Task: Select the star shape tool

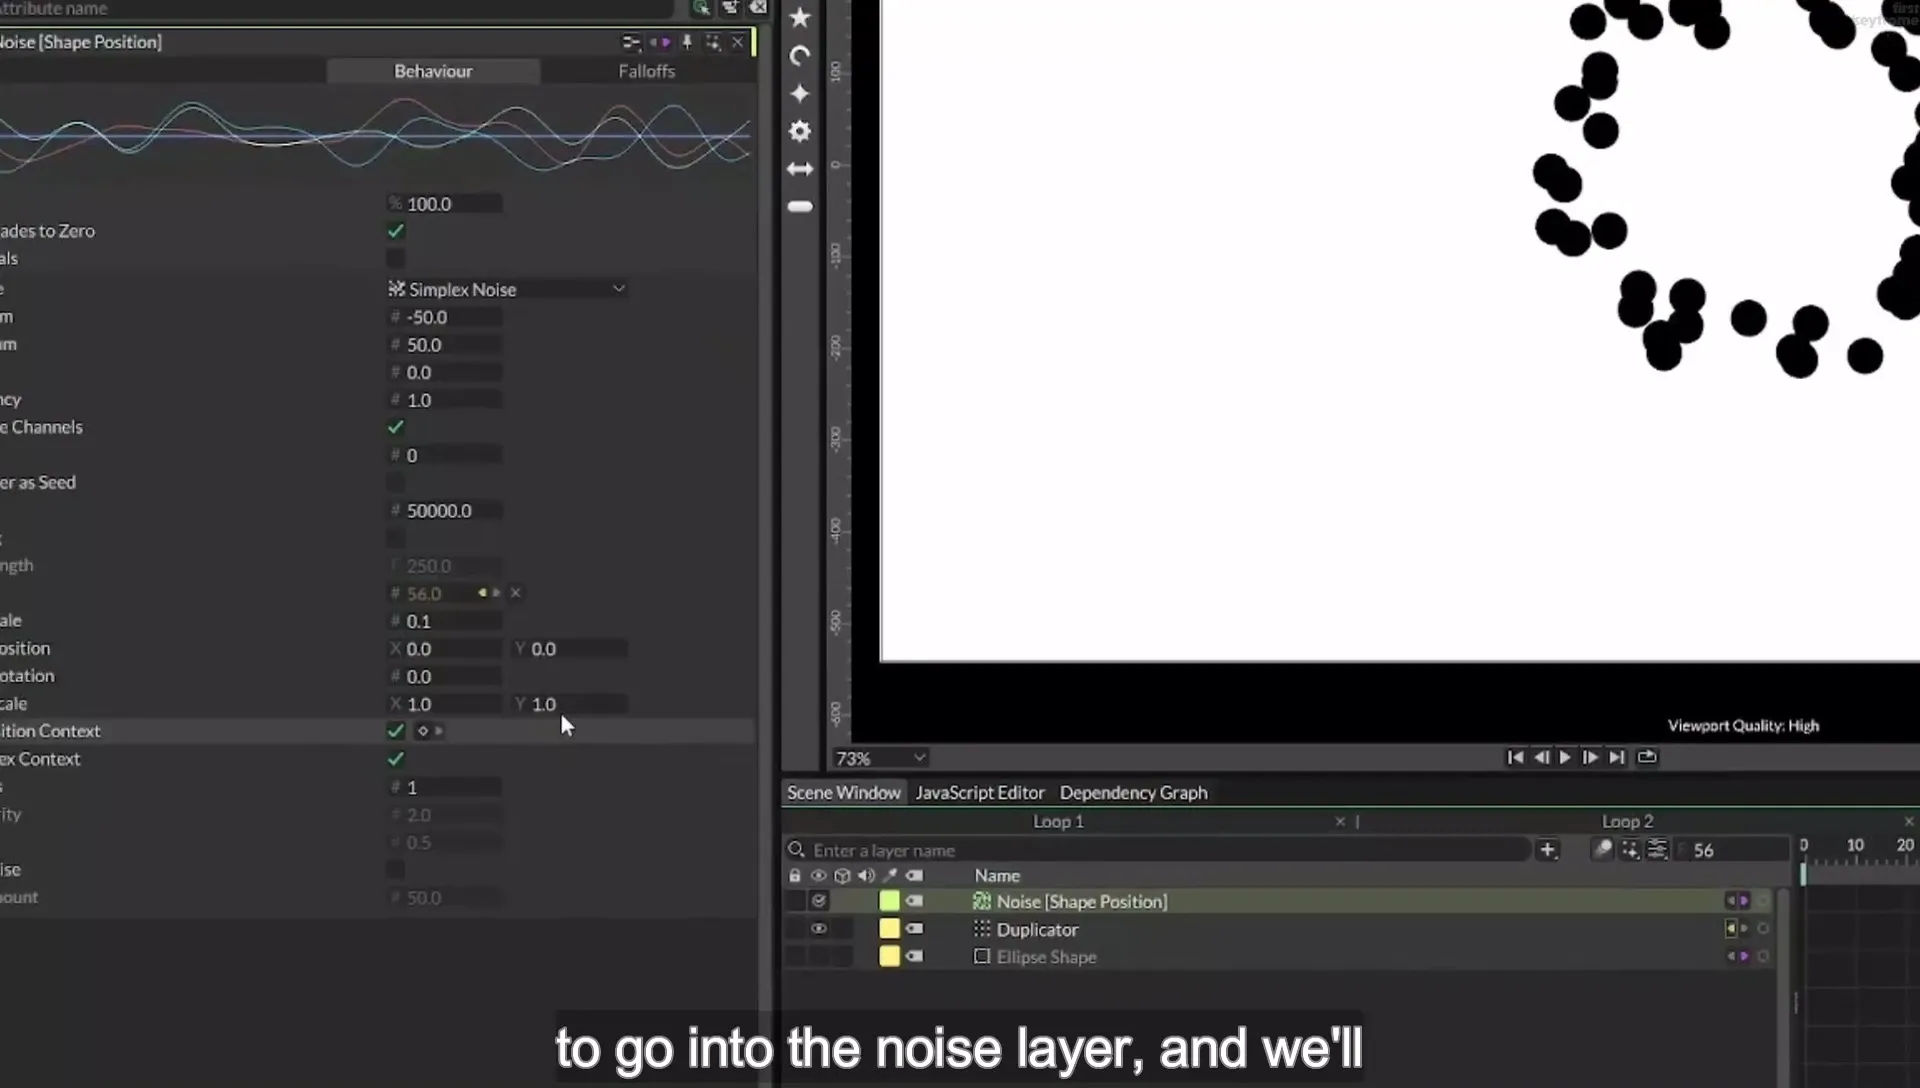Action: [800, 17]
